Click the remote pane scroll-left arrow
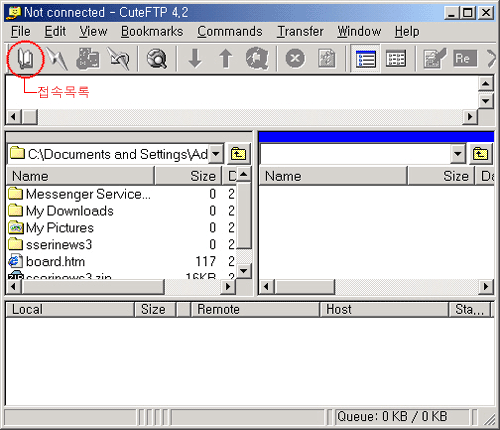The width and height of the screenshot is (500, 430). coord(266,287)
